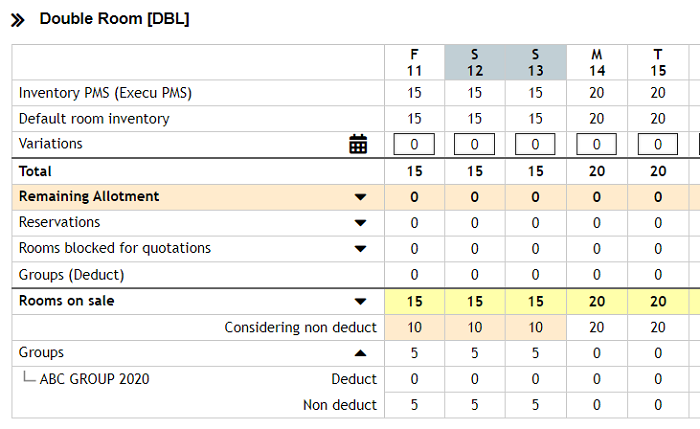Select the Variations field for Sunday 13

(x=535, y=144)
